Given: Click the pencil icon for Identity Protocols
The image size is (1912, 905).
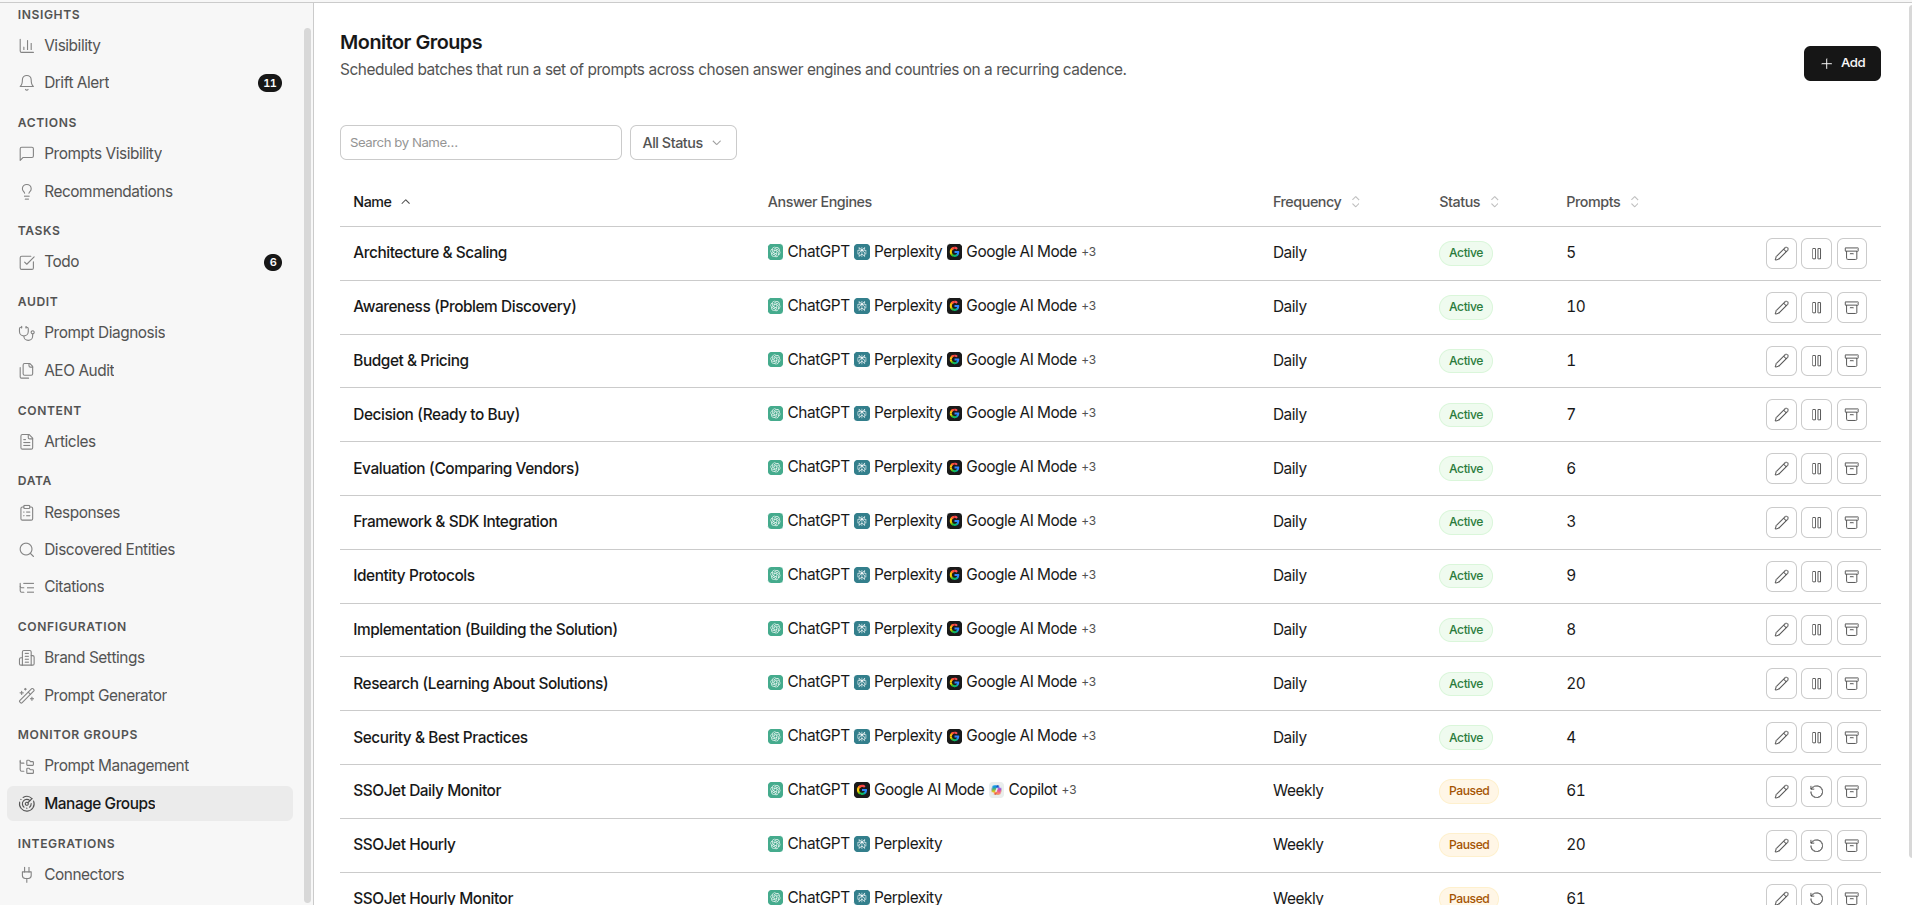Looking at the screenshot, I should [x=1781, y=577].
